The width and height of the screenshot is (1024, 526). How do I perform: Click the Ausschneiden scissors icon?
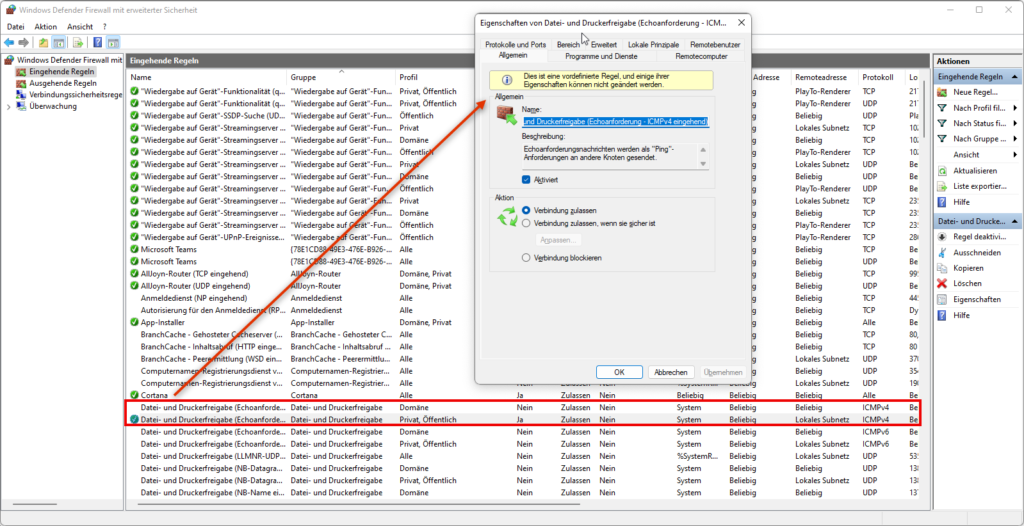942,252
